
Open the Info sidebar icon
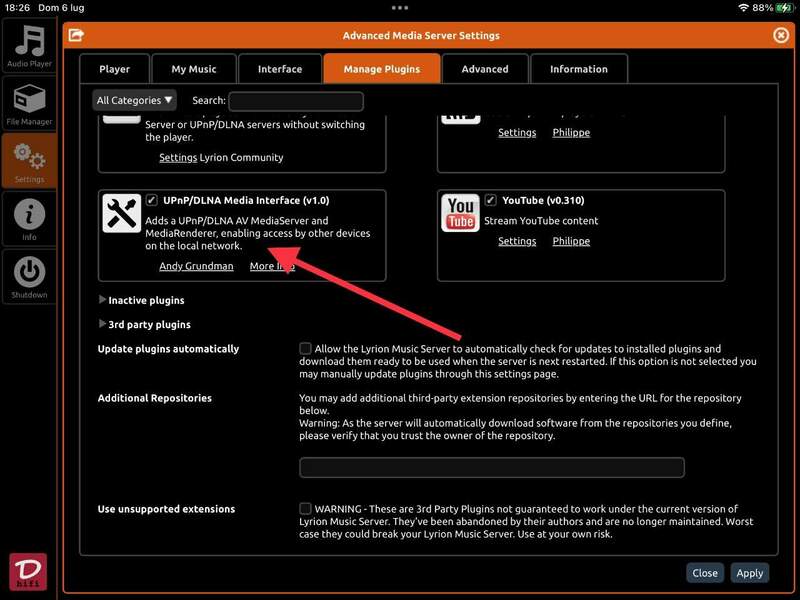coord(29,217)
